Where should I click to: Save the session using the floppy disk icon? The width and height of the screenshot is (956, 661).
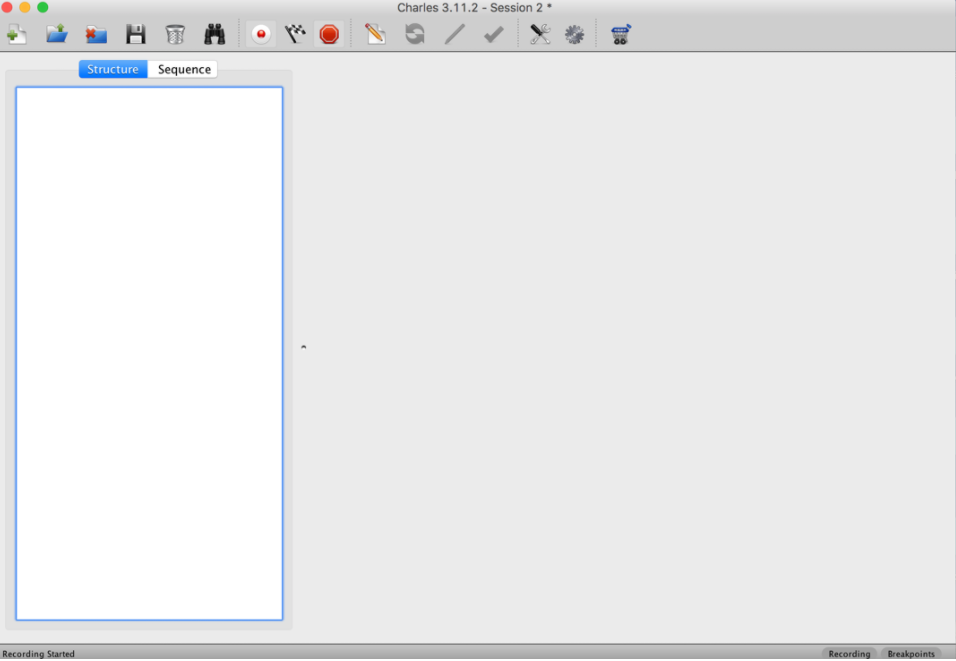[x=136, y=35]
